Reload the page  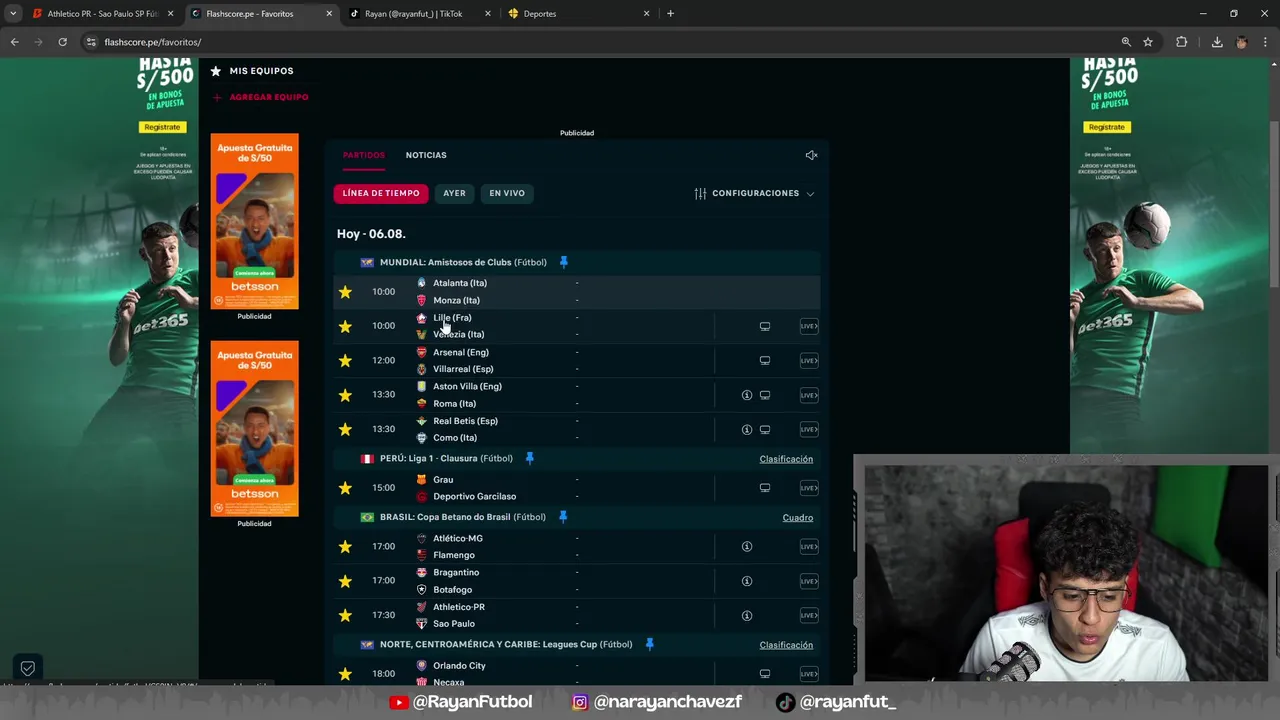62,42
